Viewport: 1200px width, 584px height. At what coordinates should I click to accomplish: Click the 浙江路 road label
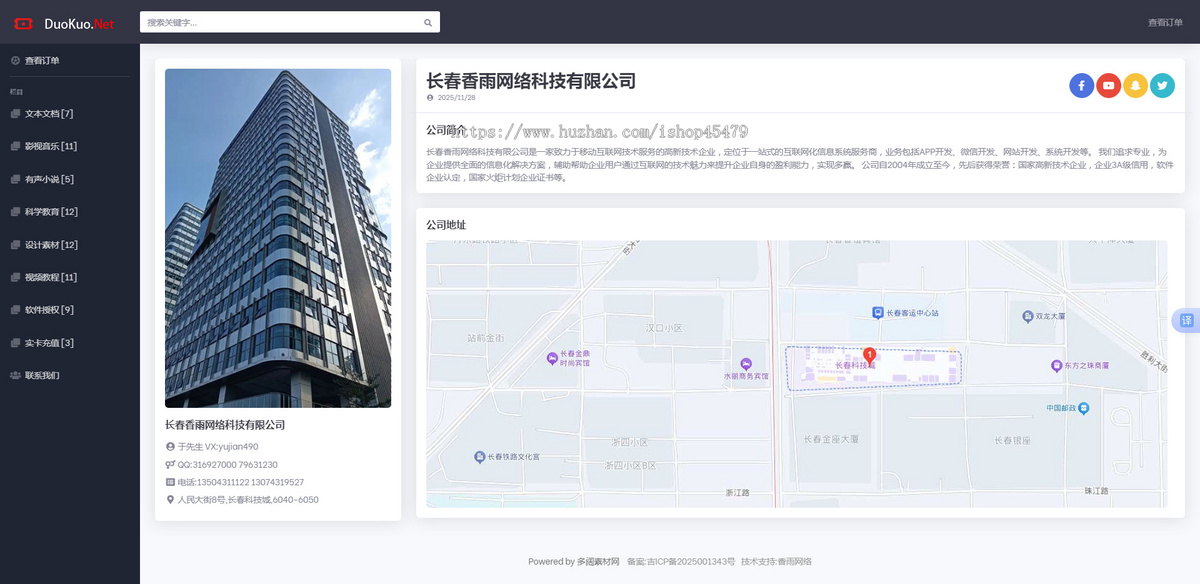pyautogui.click(x=737, y=493)
